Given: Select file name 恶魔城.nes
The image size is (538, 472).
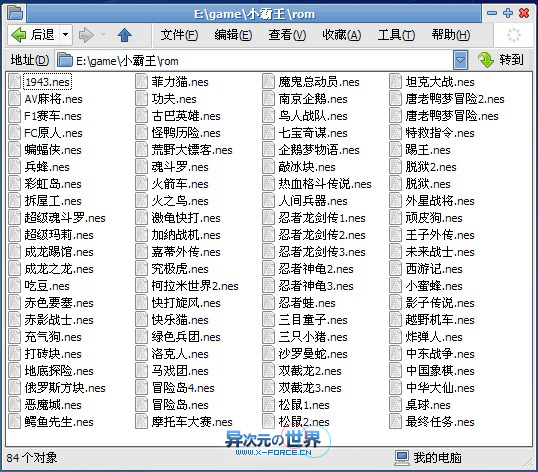Looking at the screenshot, I should point(53,405).
